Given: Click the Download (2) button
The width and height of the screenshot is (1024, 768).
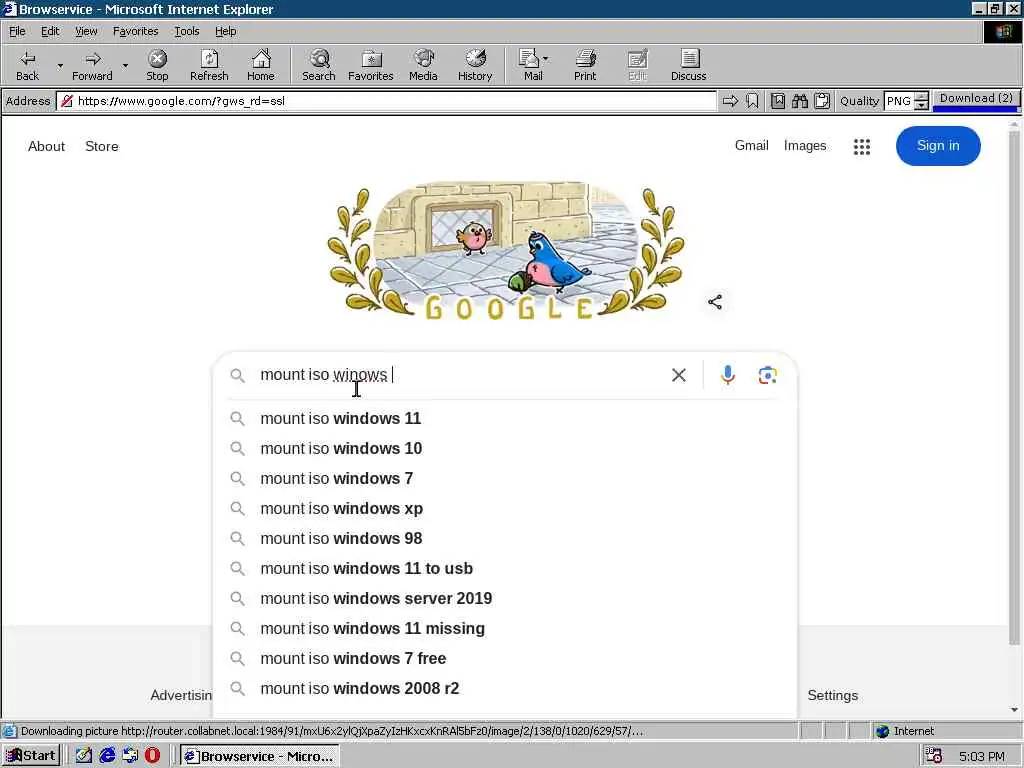Looking at the screenshot, I should coord(976,99).
